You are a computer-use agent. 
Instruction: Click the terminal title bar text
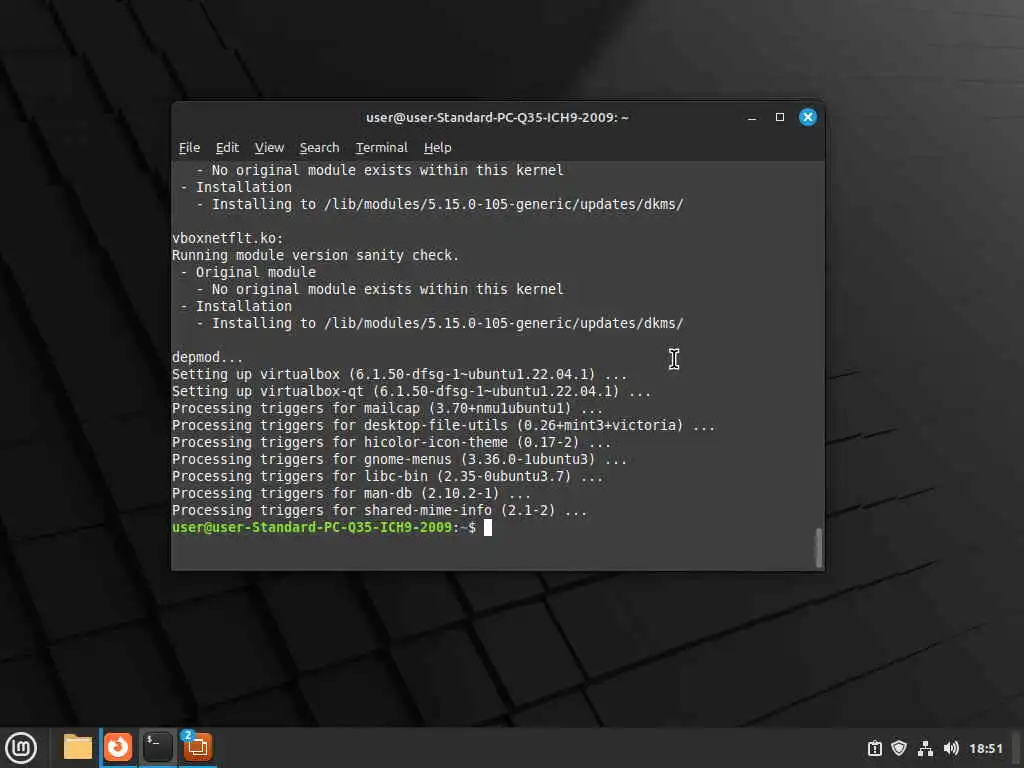coord(498,118)
